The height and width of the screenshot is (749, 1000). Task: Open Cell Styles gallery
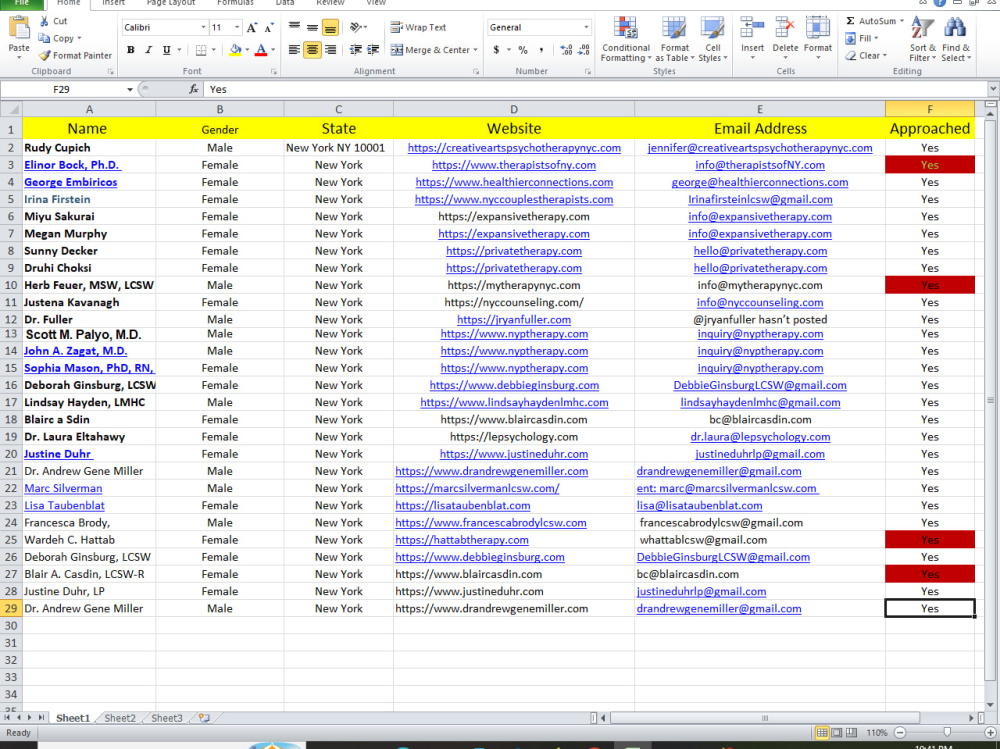712,40
